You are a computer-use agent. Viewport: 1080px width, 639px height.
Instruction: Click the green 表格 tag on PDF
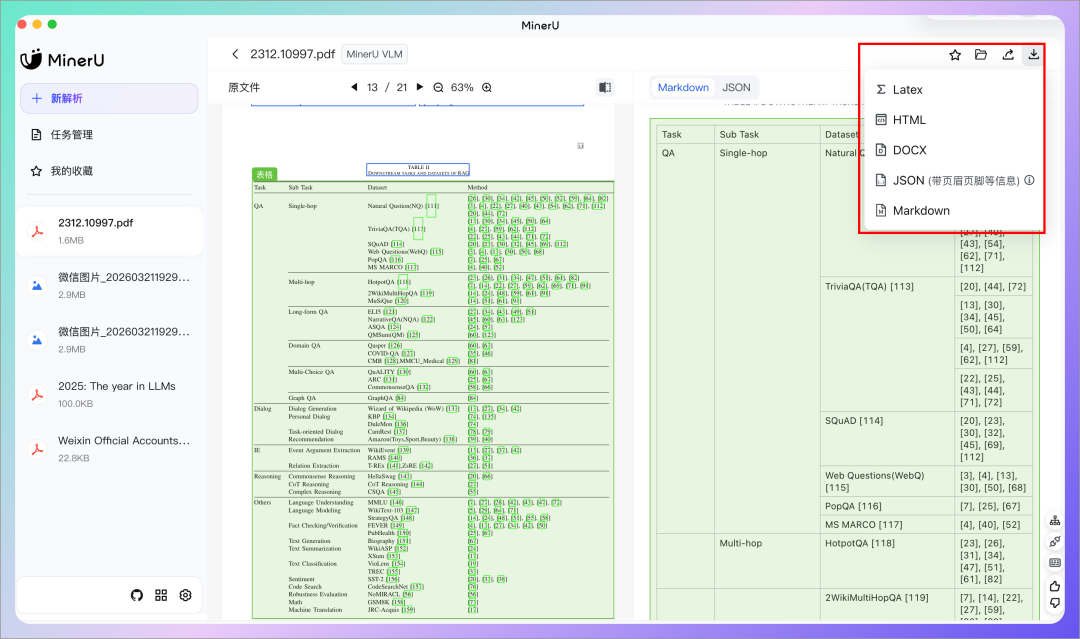pyautogui.click(x=264, y=174)
